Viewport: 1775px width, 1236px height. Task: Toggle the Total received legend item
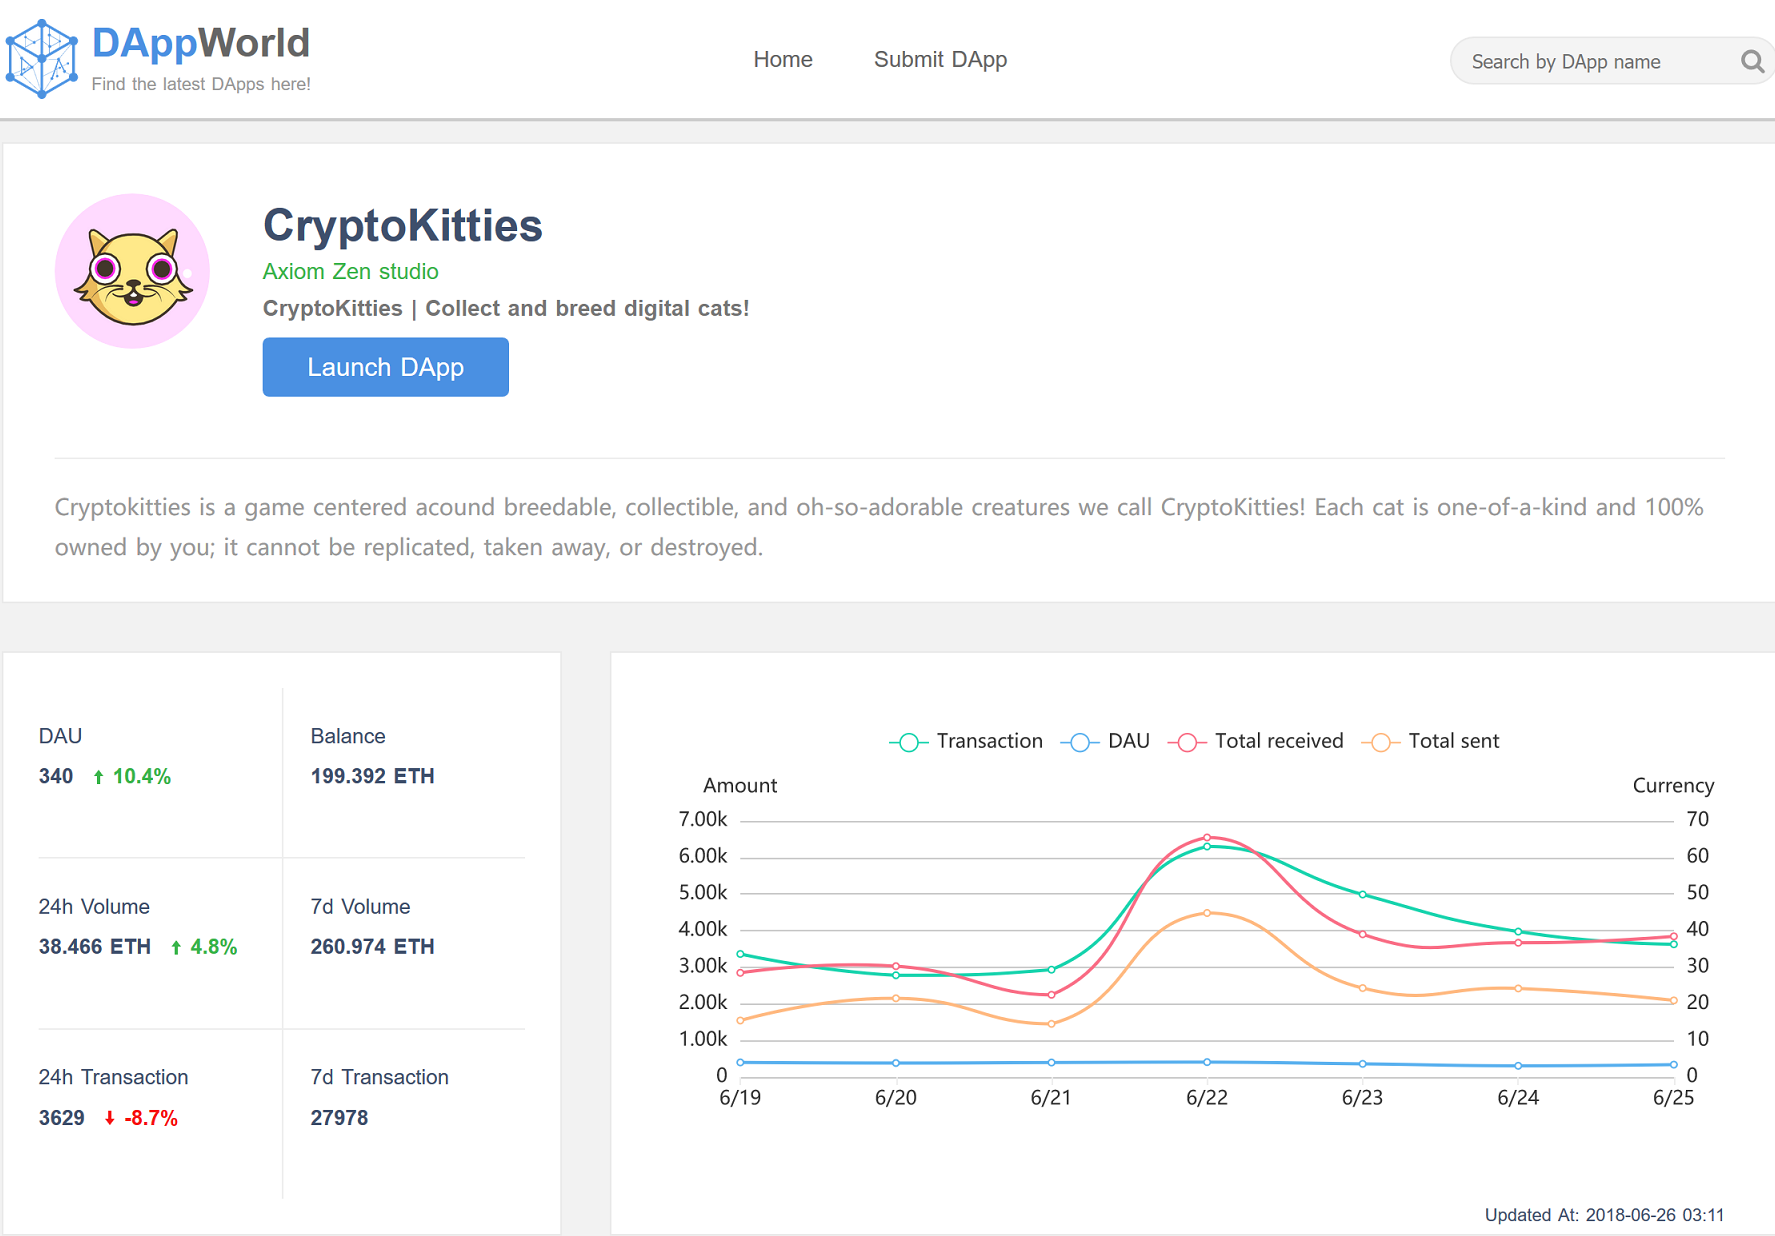1256,742
